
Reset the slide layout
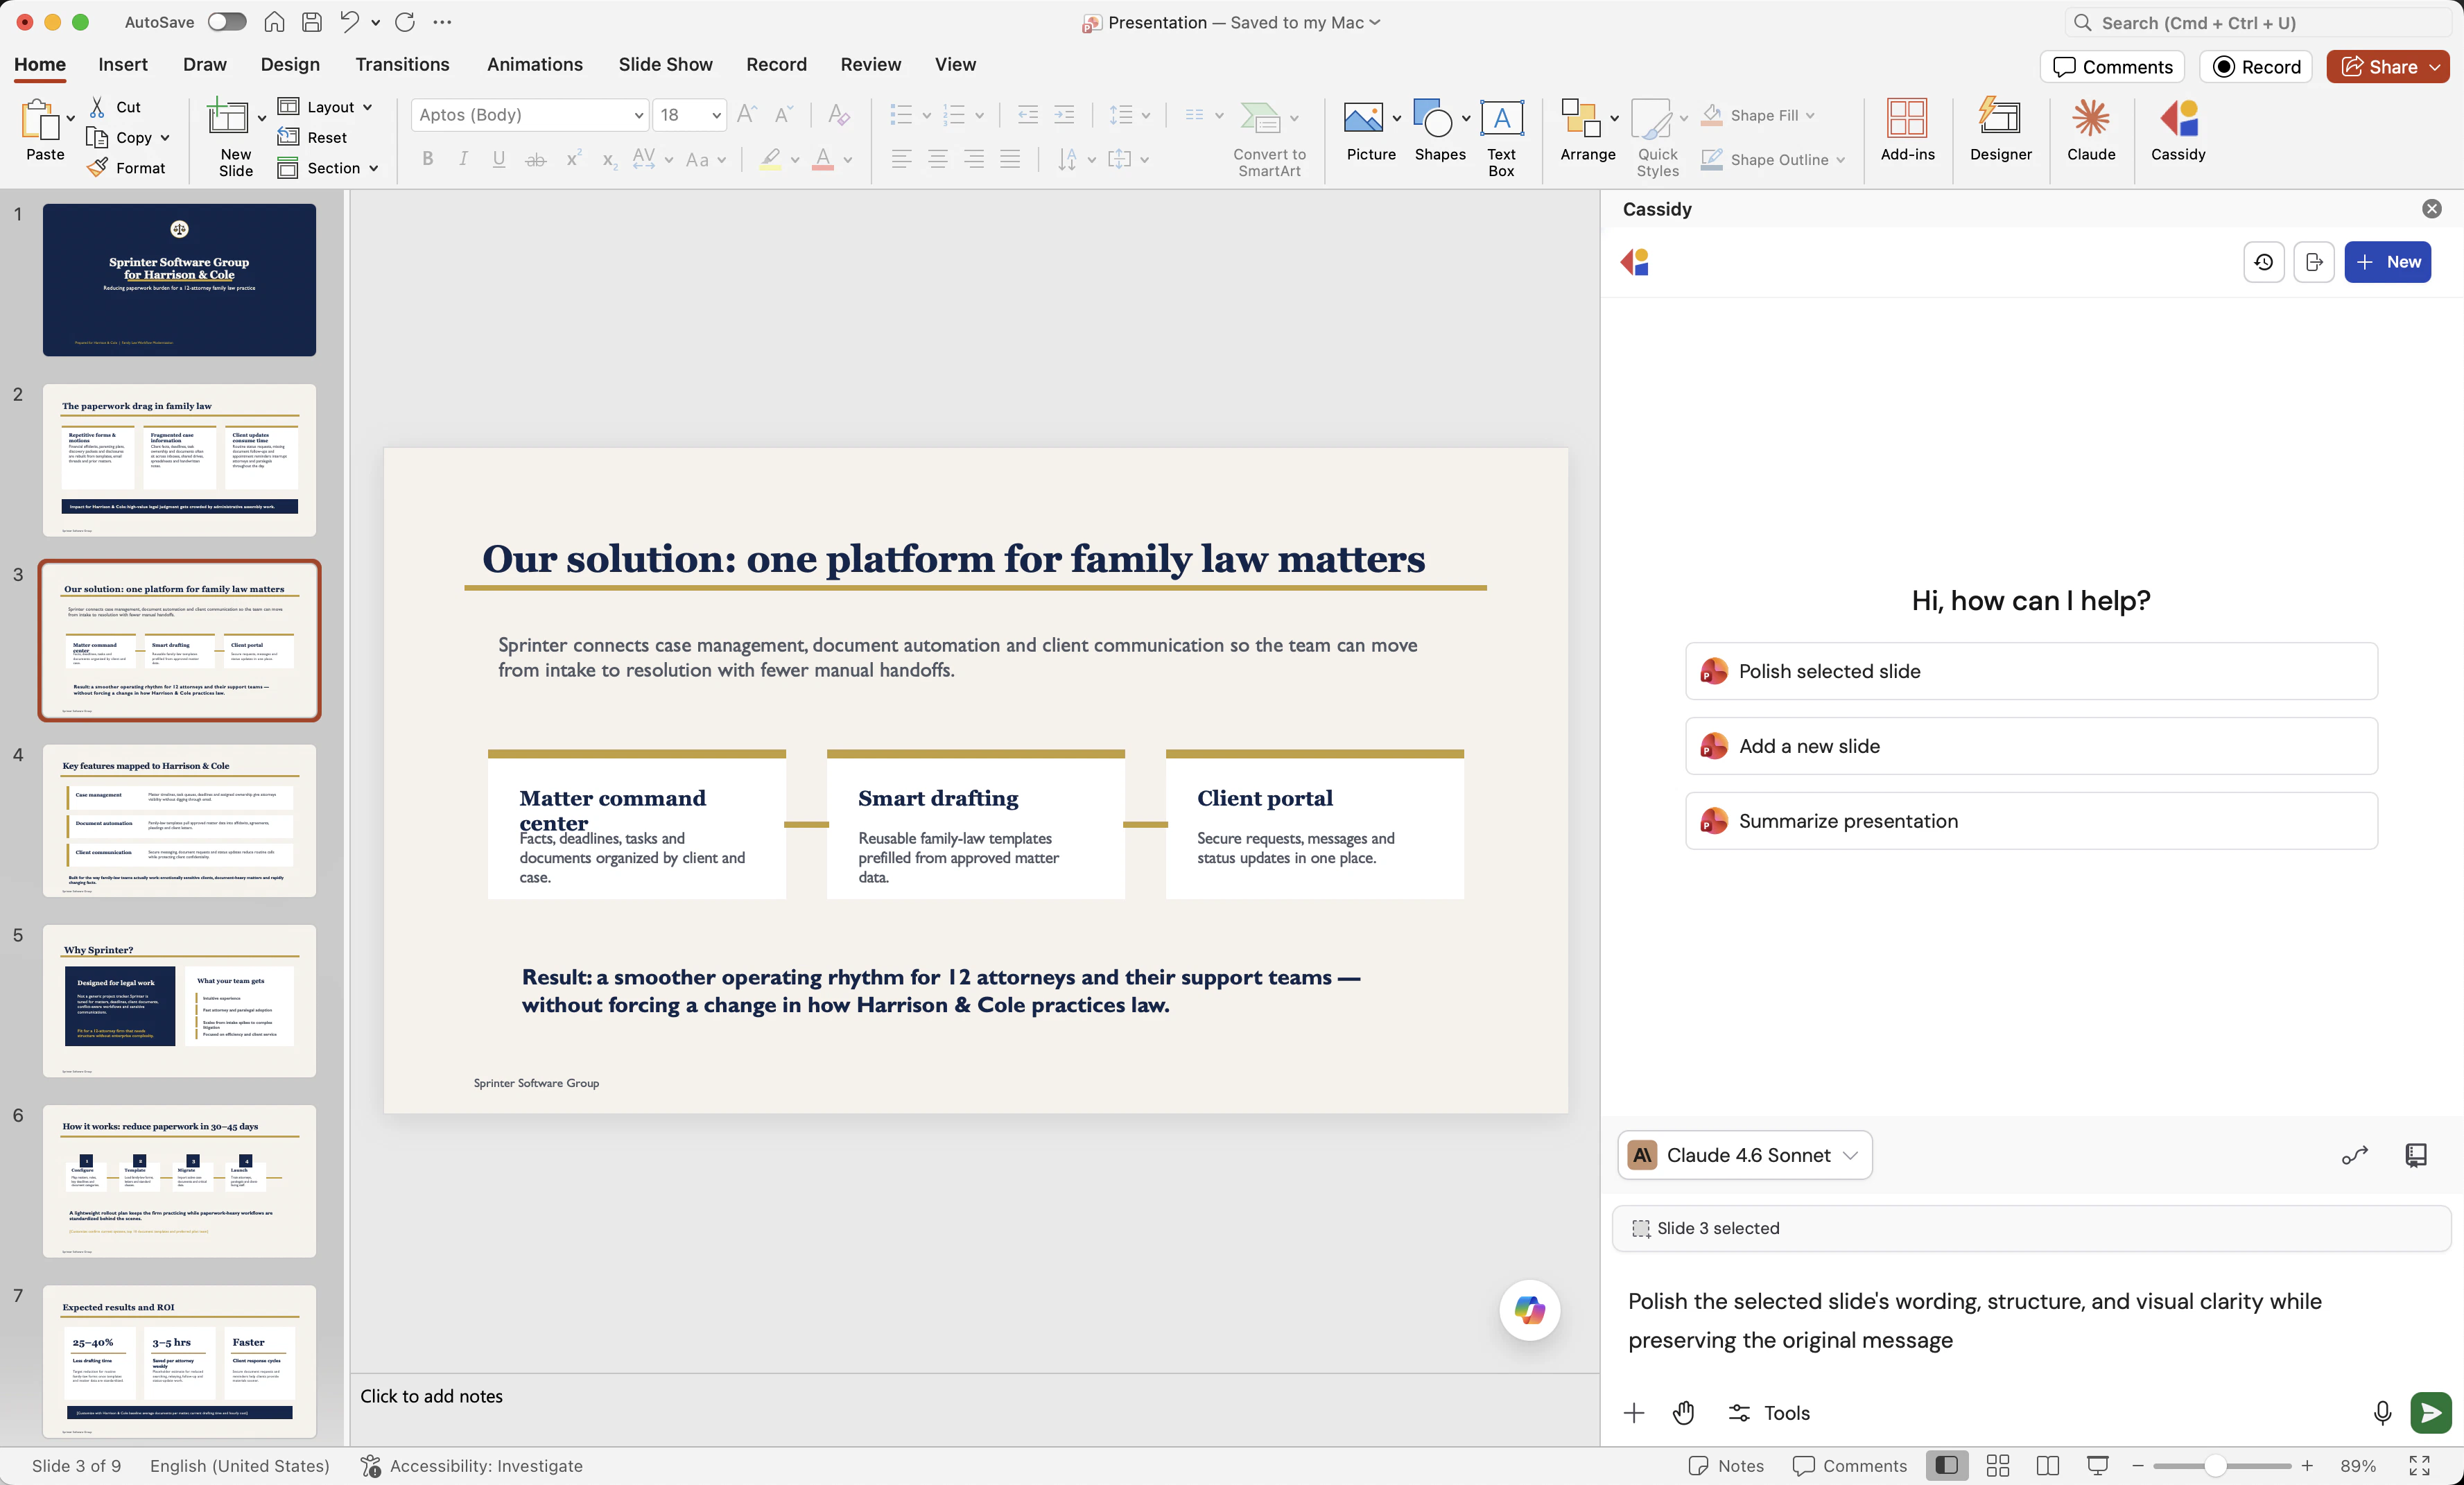click(313, 137)
